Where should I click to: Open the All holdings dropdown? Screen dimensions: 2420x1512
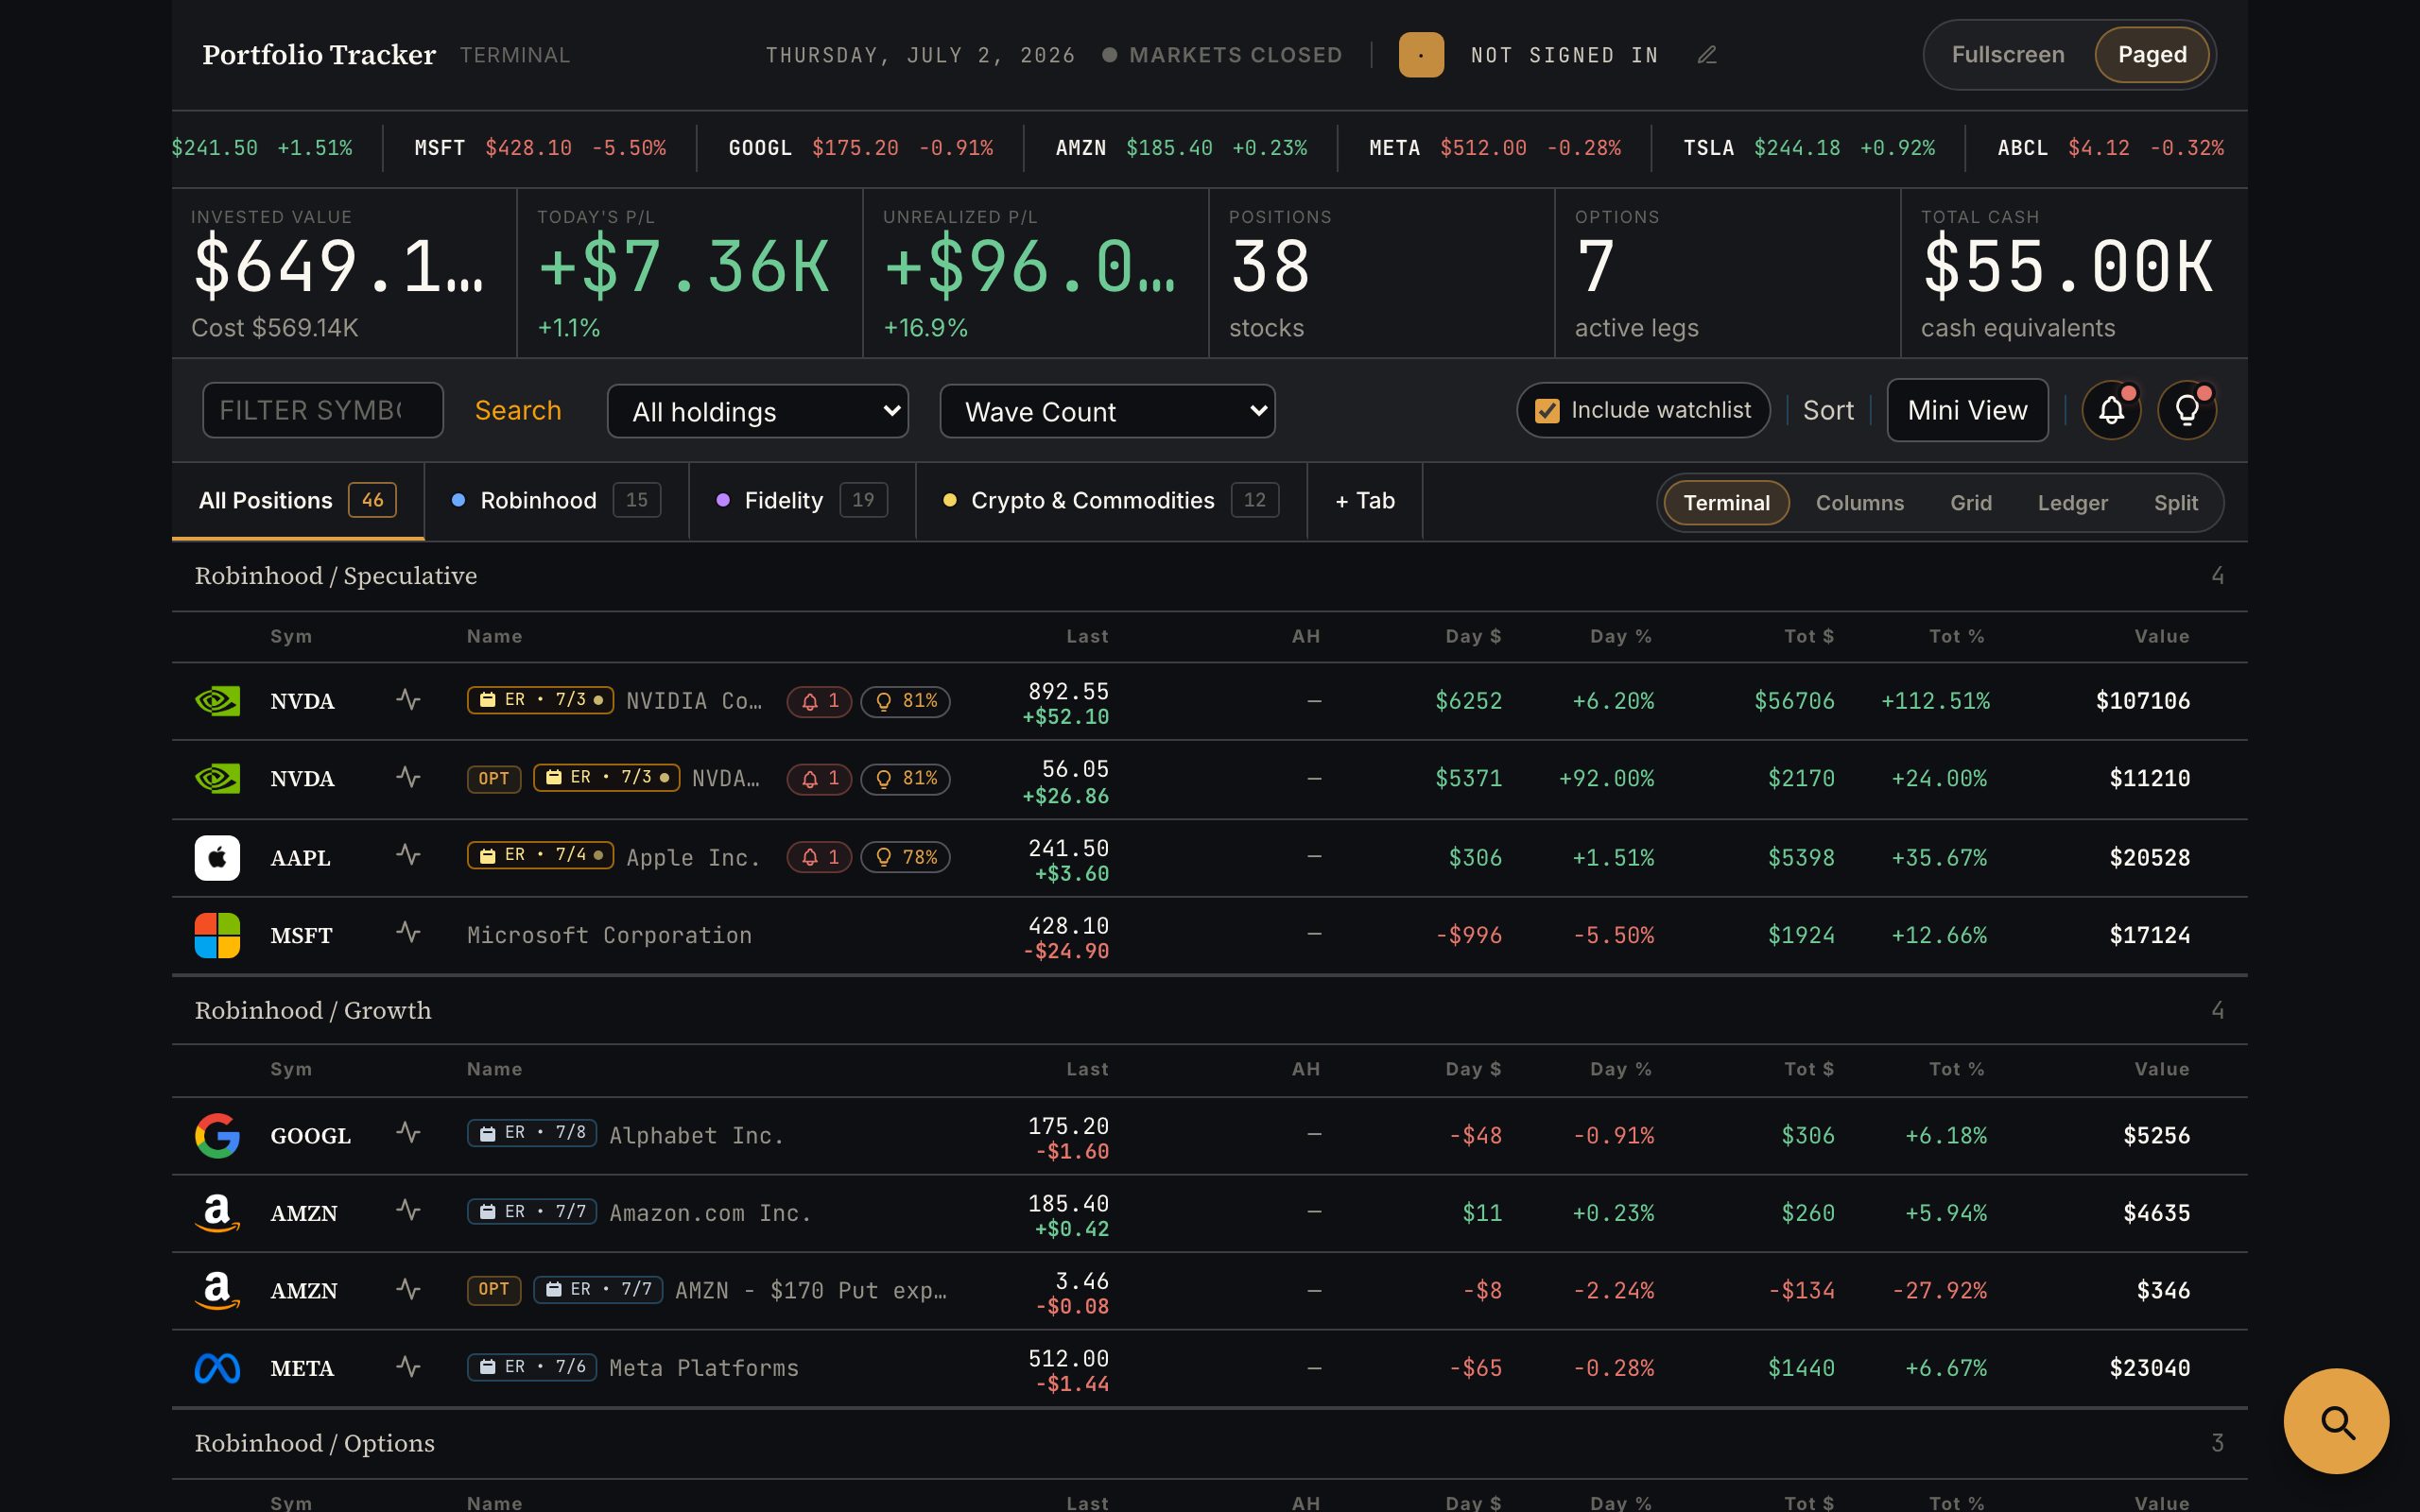pyautogui.click(x=758, y=411)
